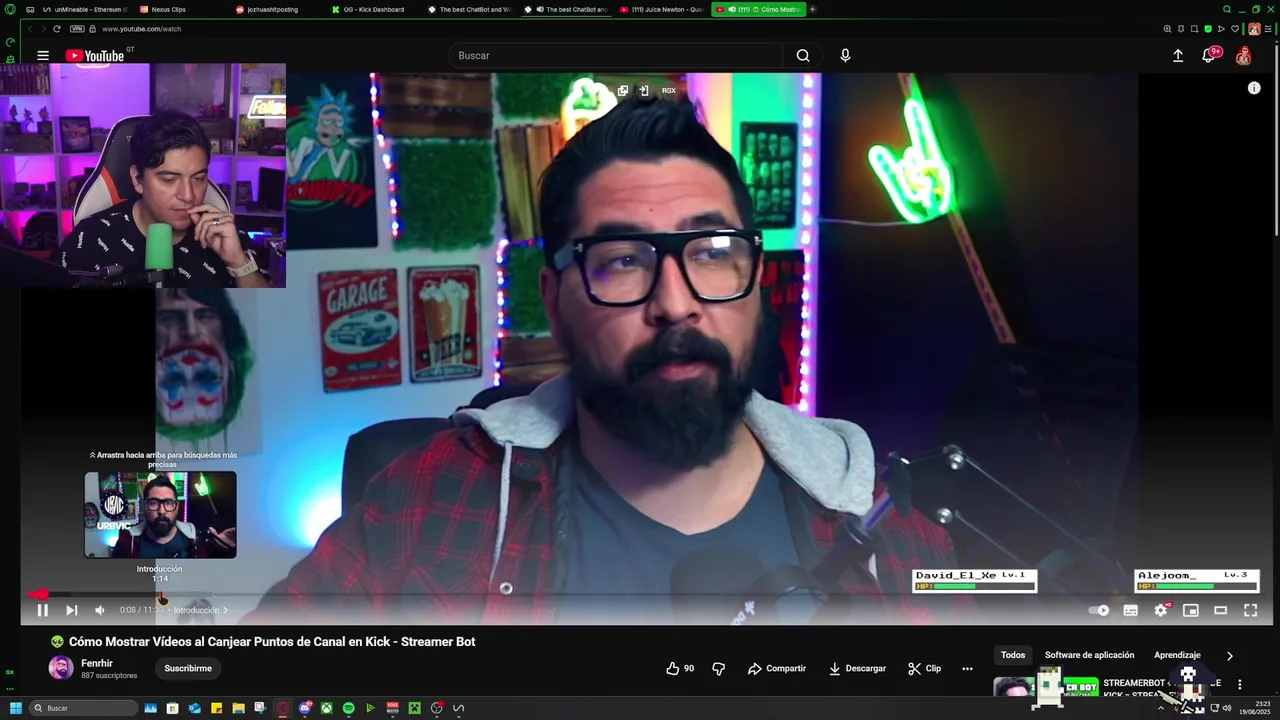Image resolution: width=1280 pixels, height=720 pixels.
Task: Subscribe to Fenrhir with Suscribirme
Action: coord(188,668)
